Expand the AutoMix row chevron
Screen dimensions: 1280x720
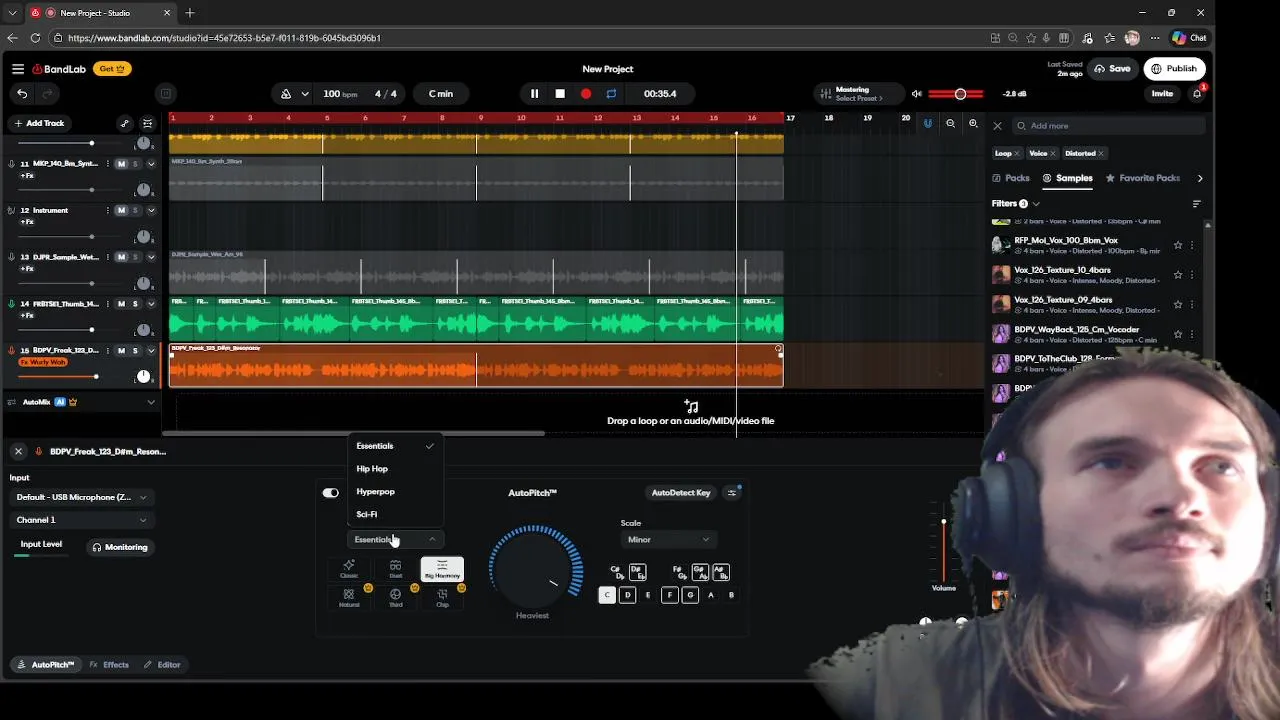151,402
